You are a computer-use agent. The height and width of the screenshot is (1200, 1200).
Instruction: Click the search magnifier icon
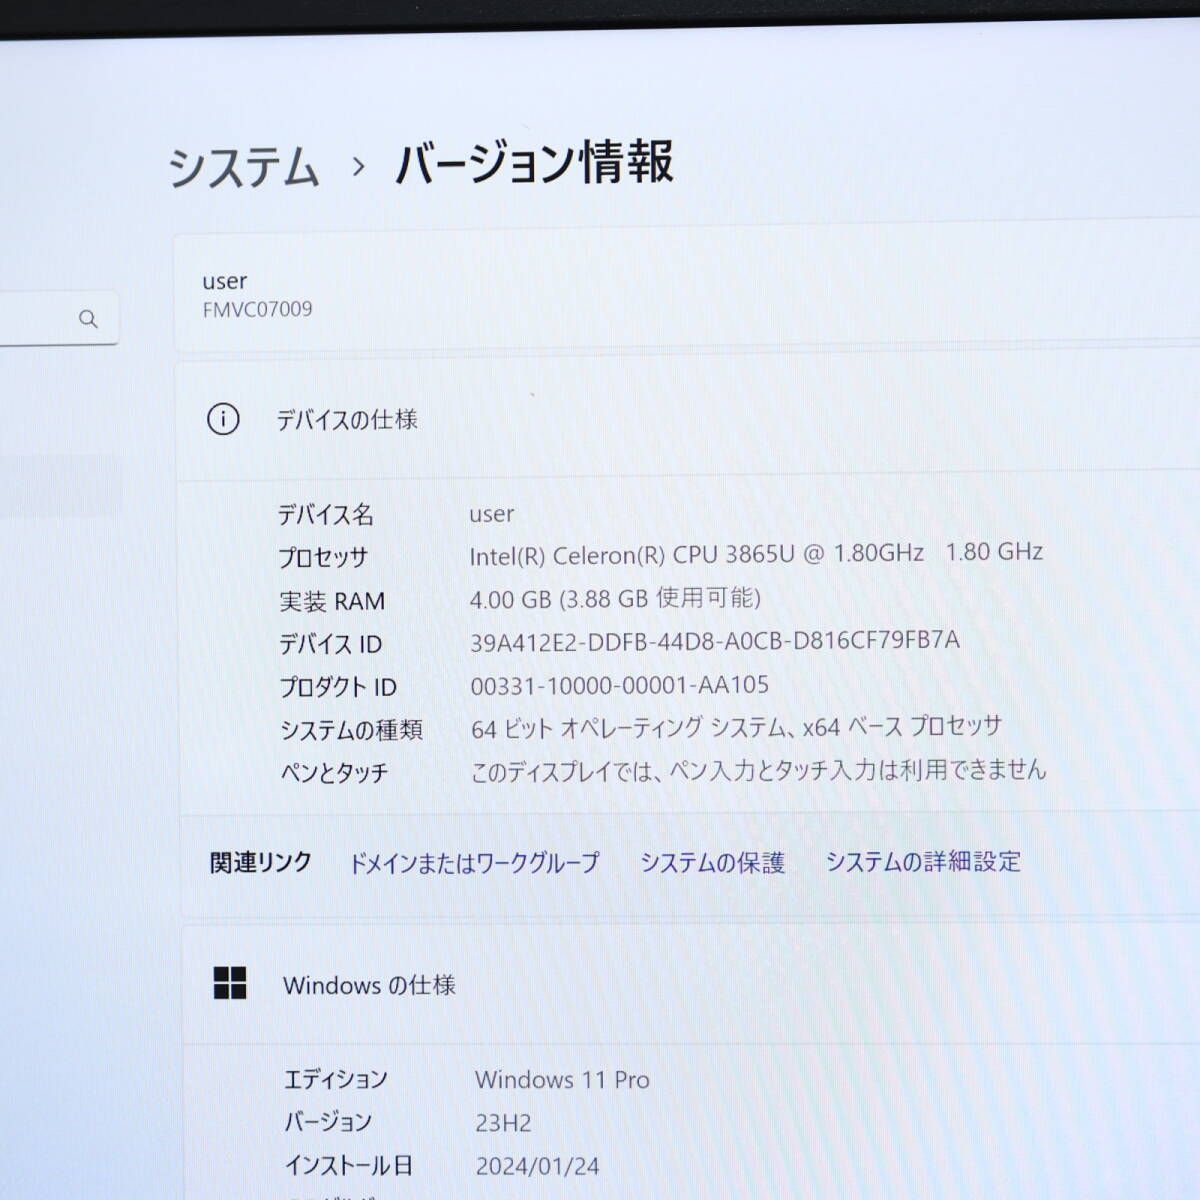[88, 319]
